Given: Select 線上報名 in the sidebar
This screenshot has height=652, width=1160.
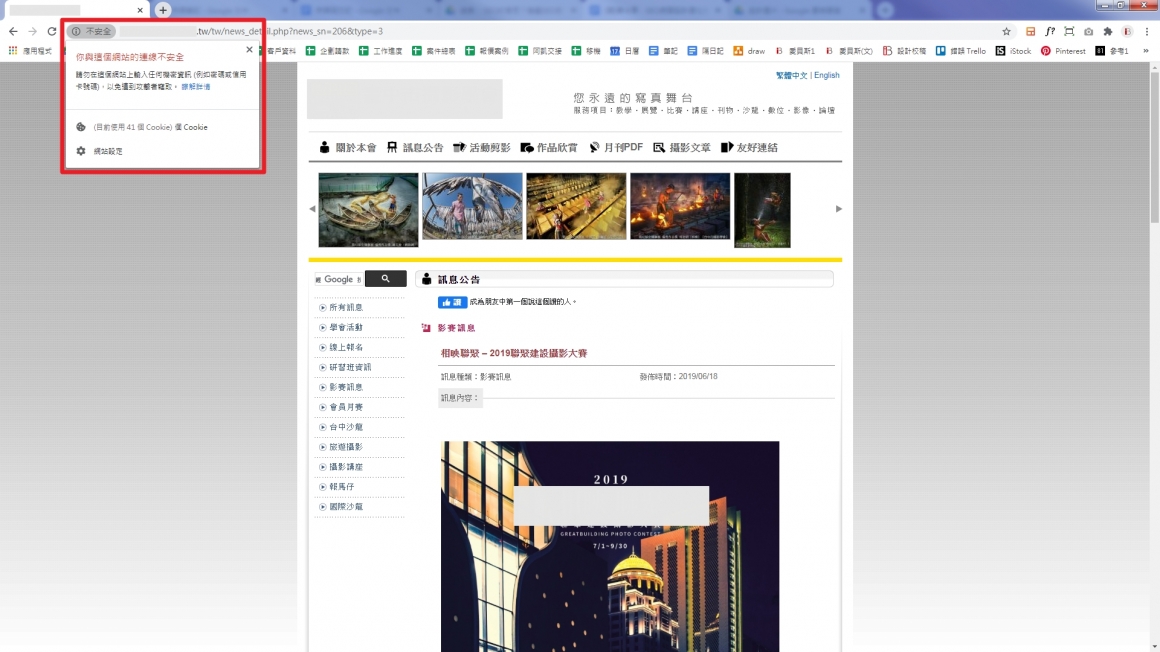Looking at the screenshot, I should tap(346, 347).
